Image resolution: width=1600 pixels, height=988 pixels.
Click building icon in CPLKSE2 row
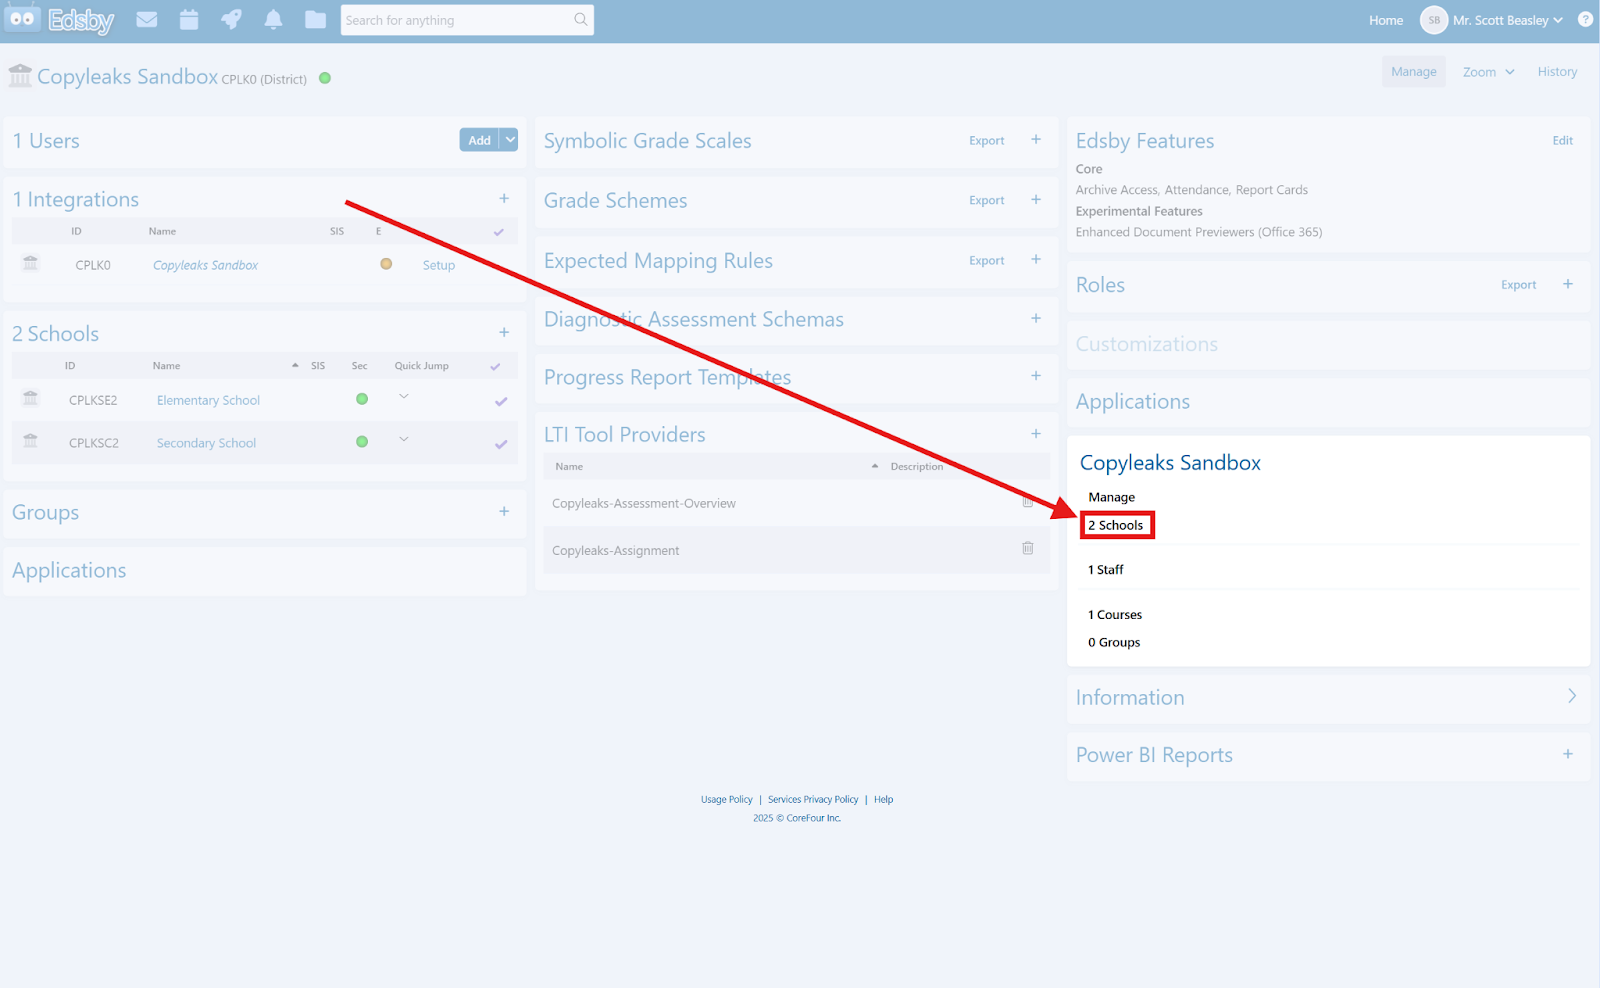[x=31, y=398]
